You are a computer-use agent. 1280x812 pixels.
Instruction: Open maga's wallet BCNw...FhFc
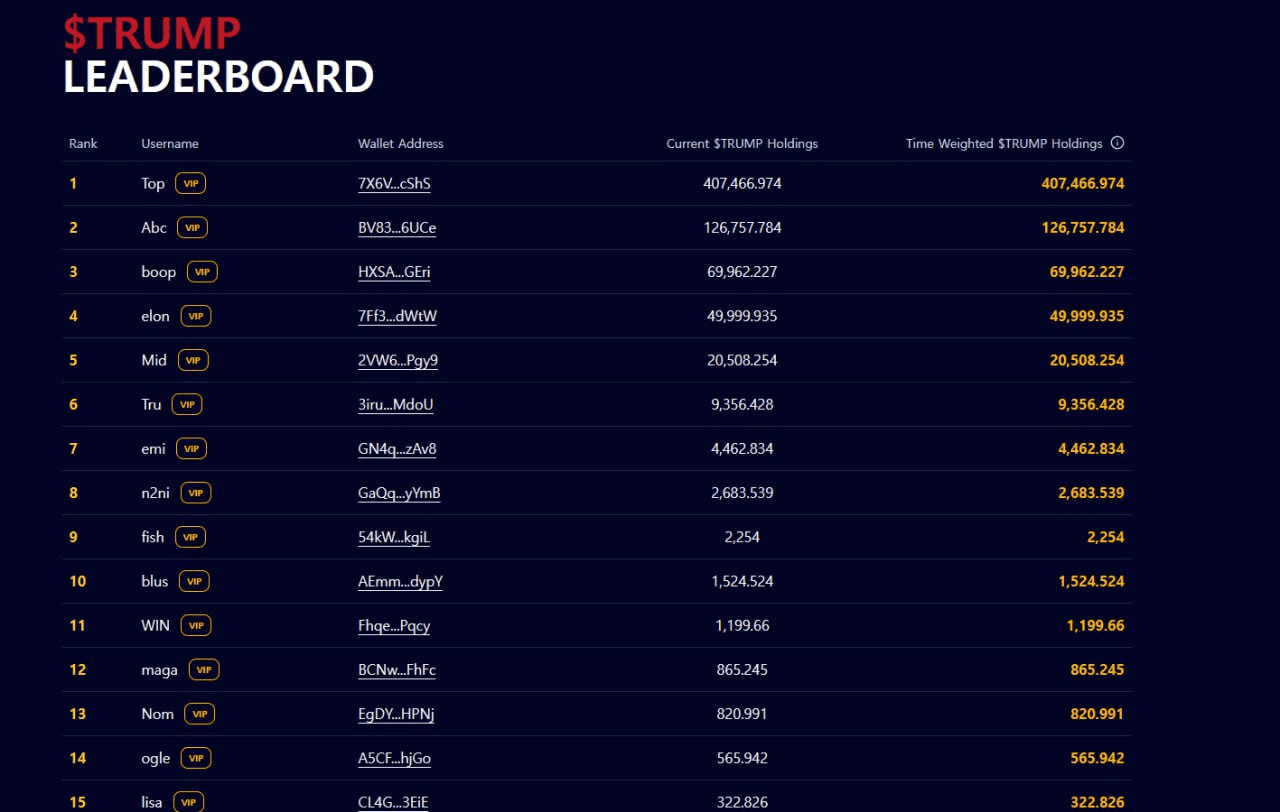(x=397, y=669)
